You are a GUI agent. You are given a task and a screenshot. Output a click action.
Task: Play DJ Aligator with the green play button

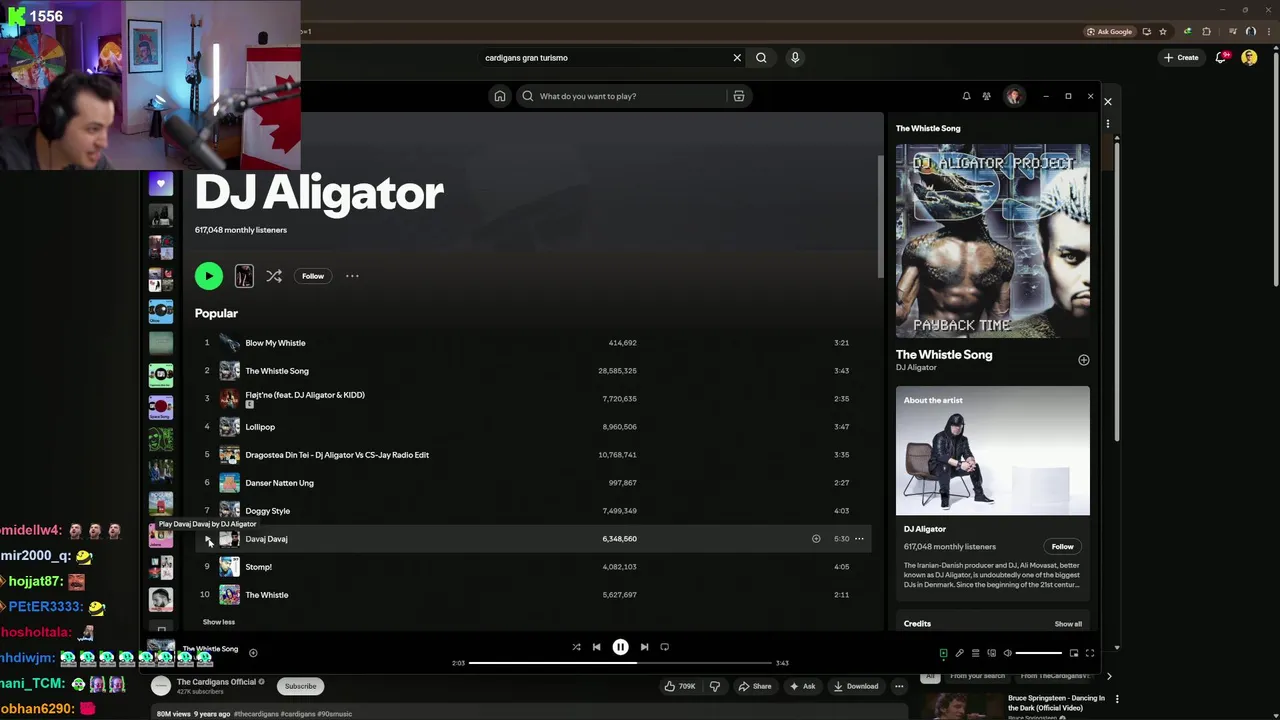tap(208, 276)
